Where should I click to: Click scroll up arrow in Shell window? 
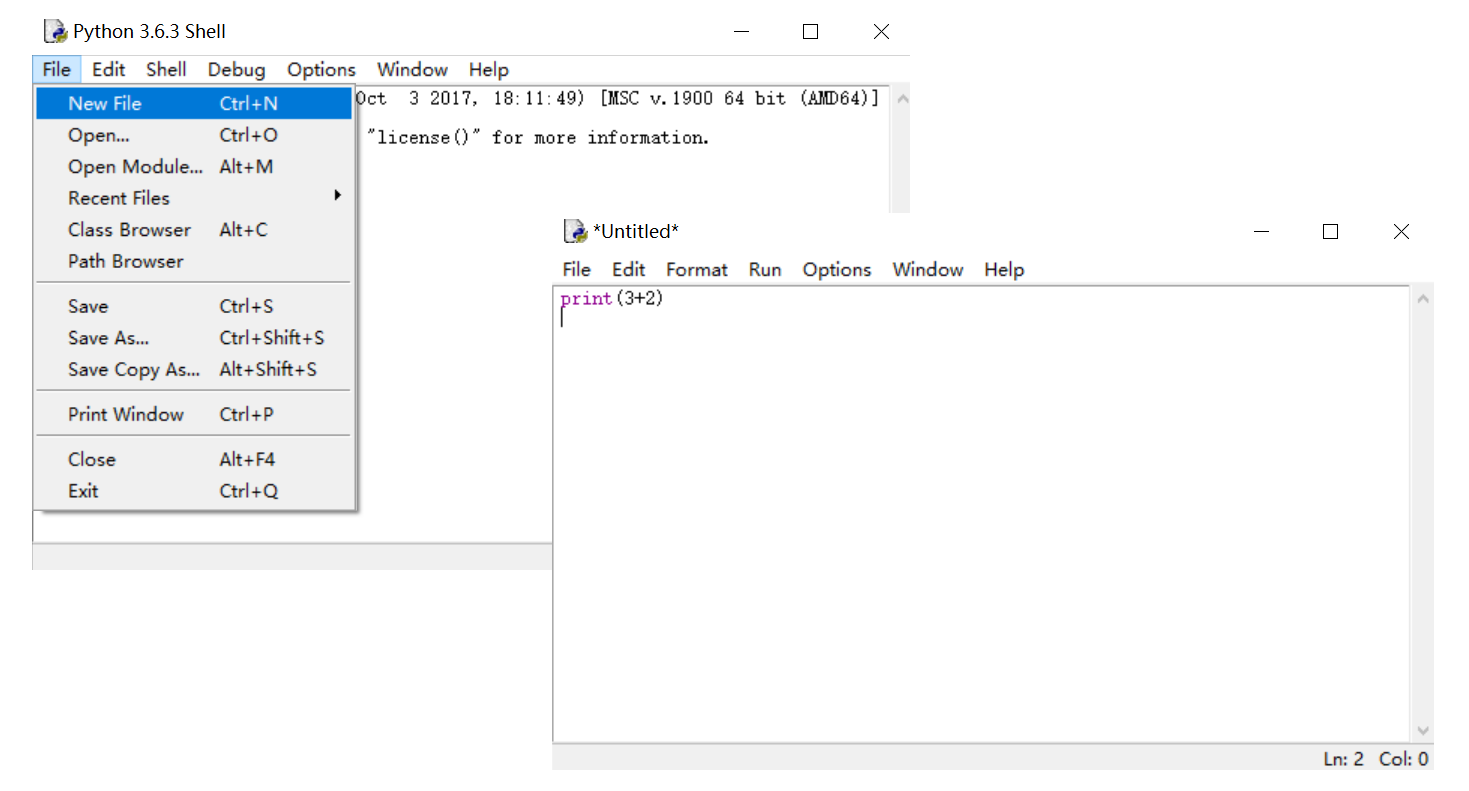pyautogui.click(x=901, y=99)
